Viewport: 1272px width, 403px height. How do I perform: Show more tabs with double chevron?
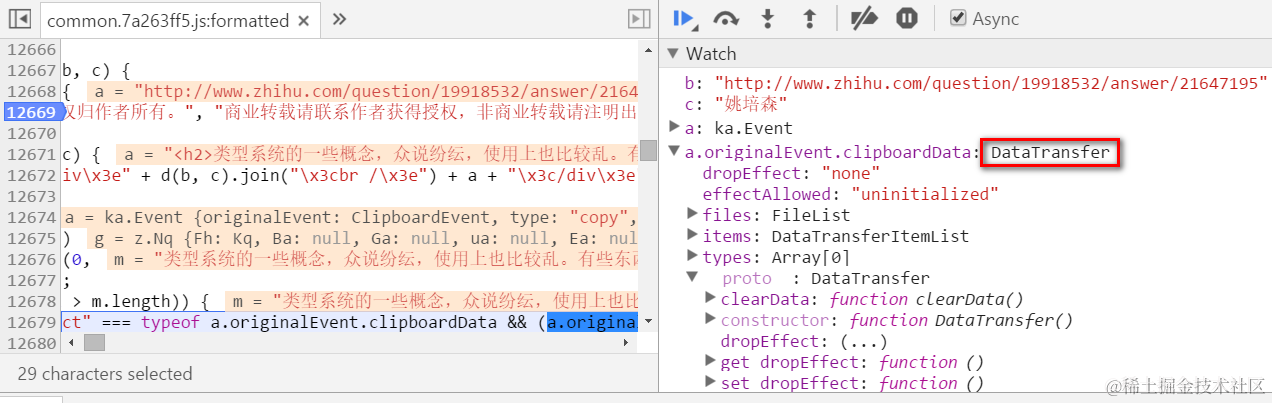pyautogui.click(x=339, y=19)
